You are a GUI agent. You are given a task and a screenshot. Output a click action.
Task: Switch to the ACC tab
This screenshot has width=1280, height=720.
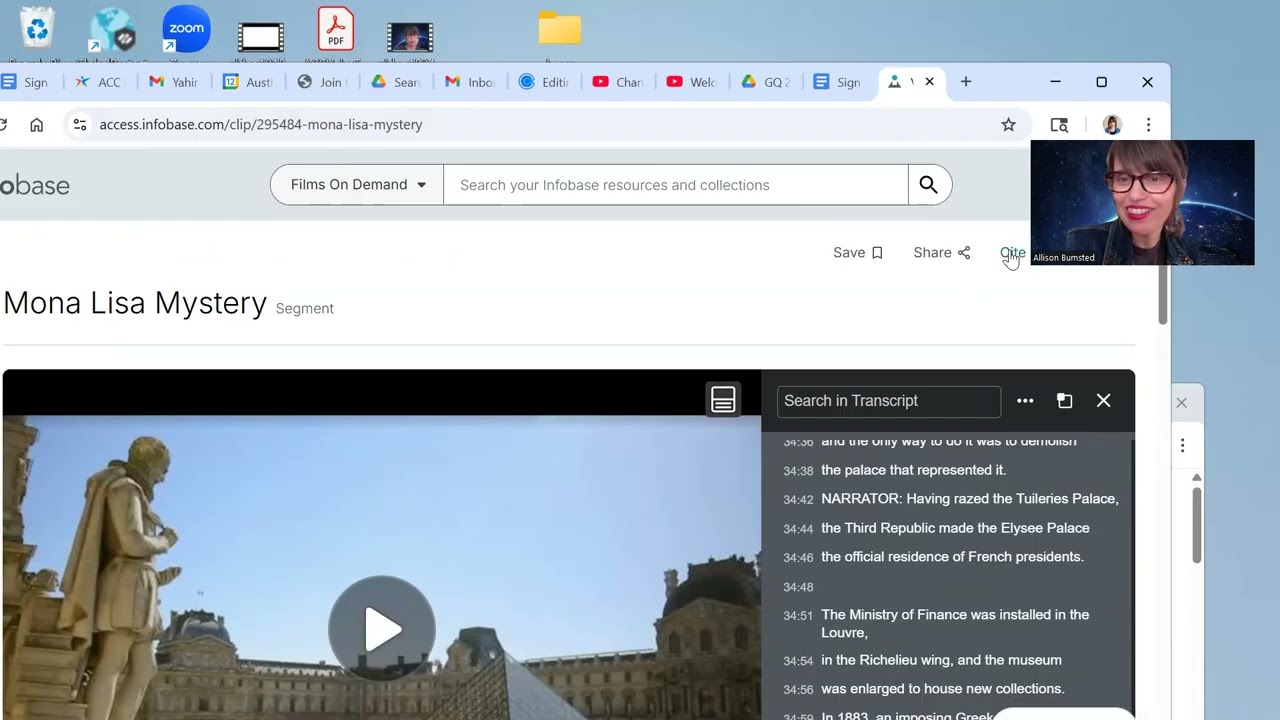point(99,82)
